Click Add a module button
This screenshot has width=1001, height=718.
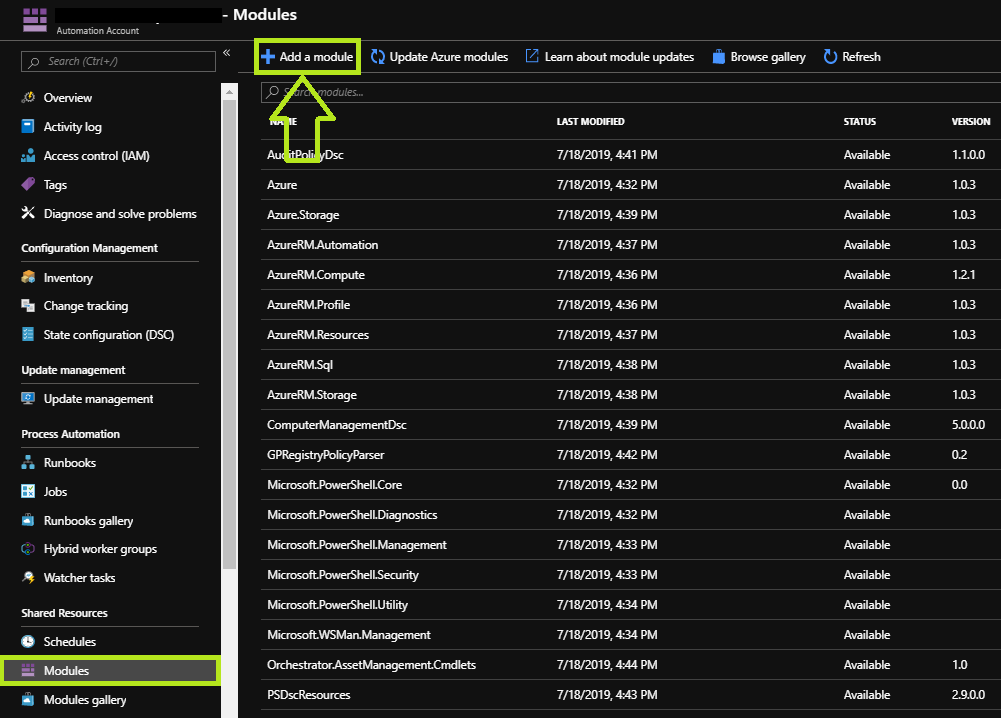click(x=307, y=57)
